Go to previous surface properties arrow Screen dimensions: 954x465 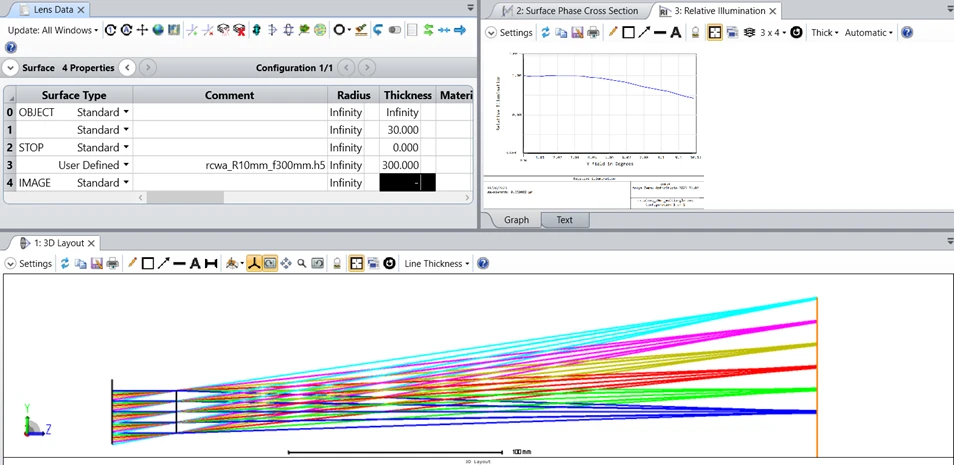[x=127, y=68]
